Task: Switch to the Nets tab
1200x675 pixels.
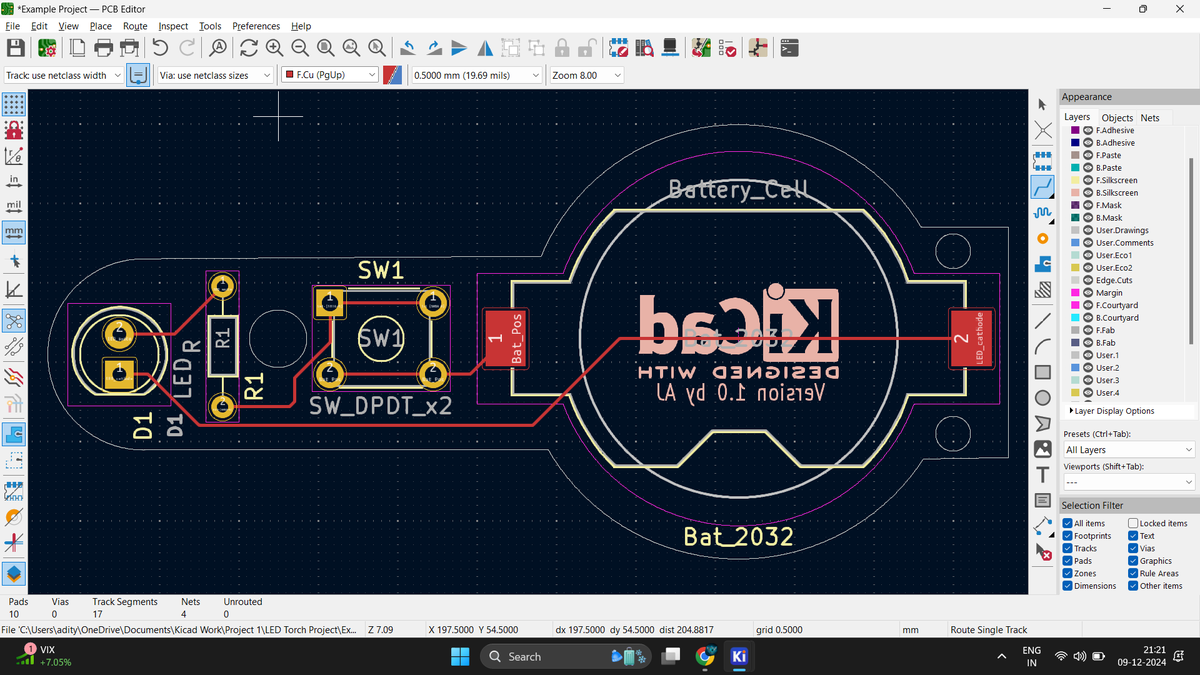Action: (1150, 117)
